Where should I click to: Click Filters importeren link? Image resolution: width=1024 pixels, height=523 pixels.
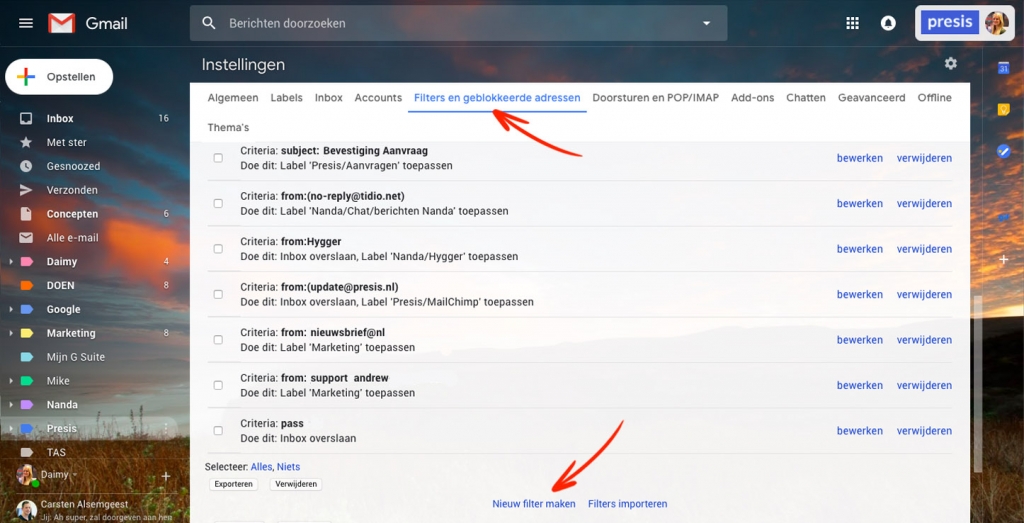628,504
